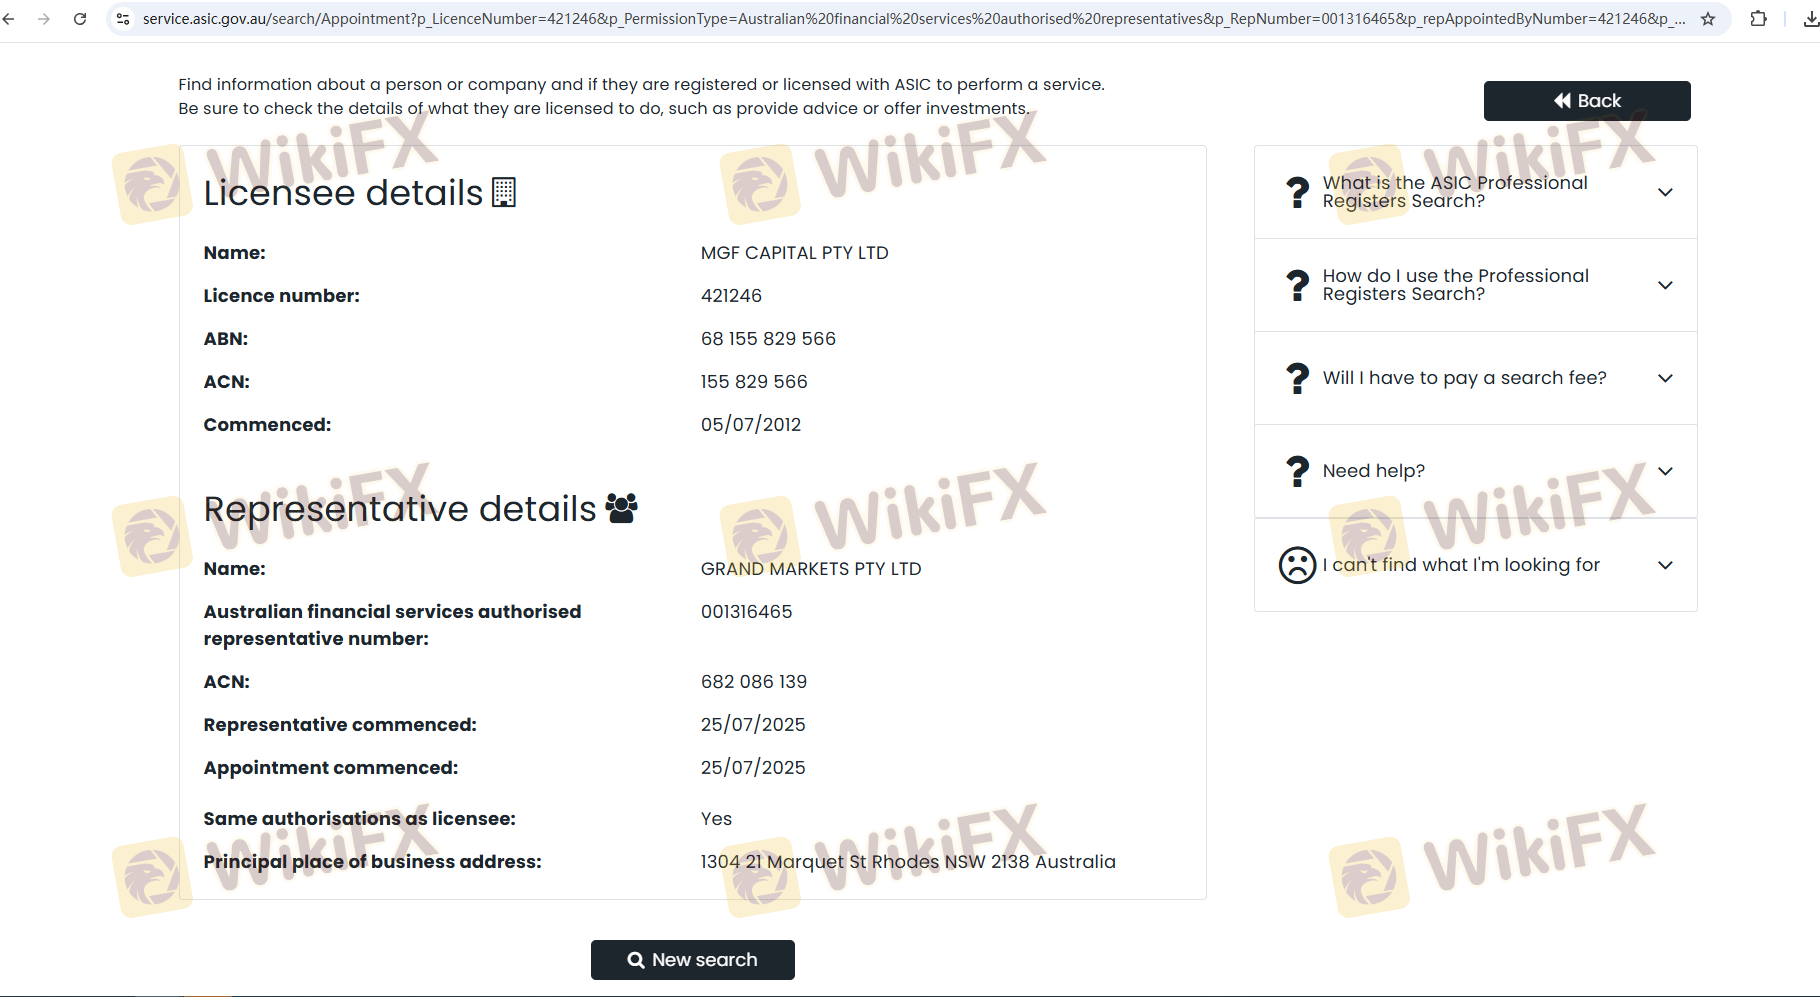Viewport: 1820px width, 997px height.
Task: Bookmark this page with star icon
Action: (1708, 19)
